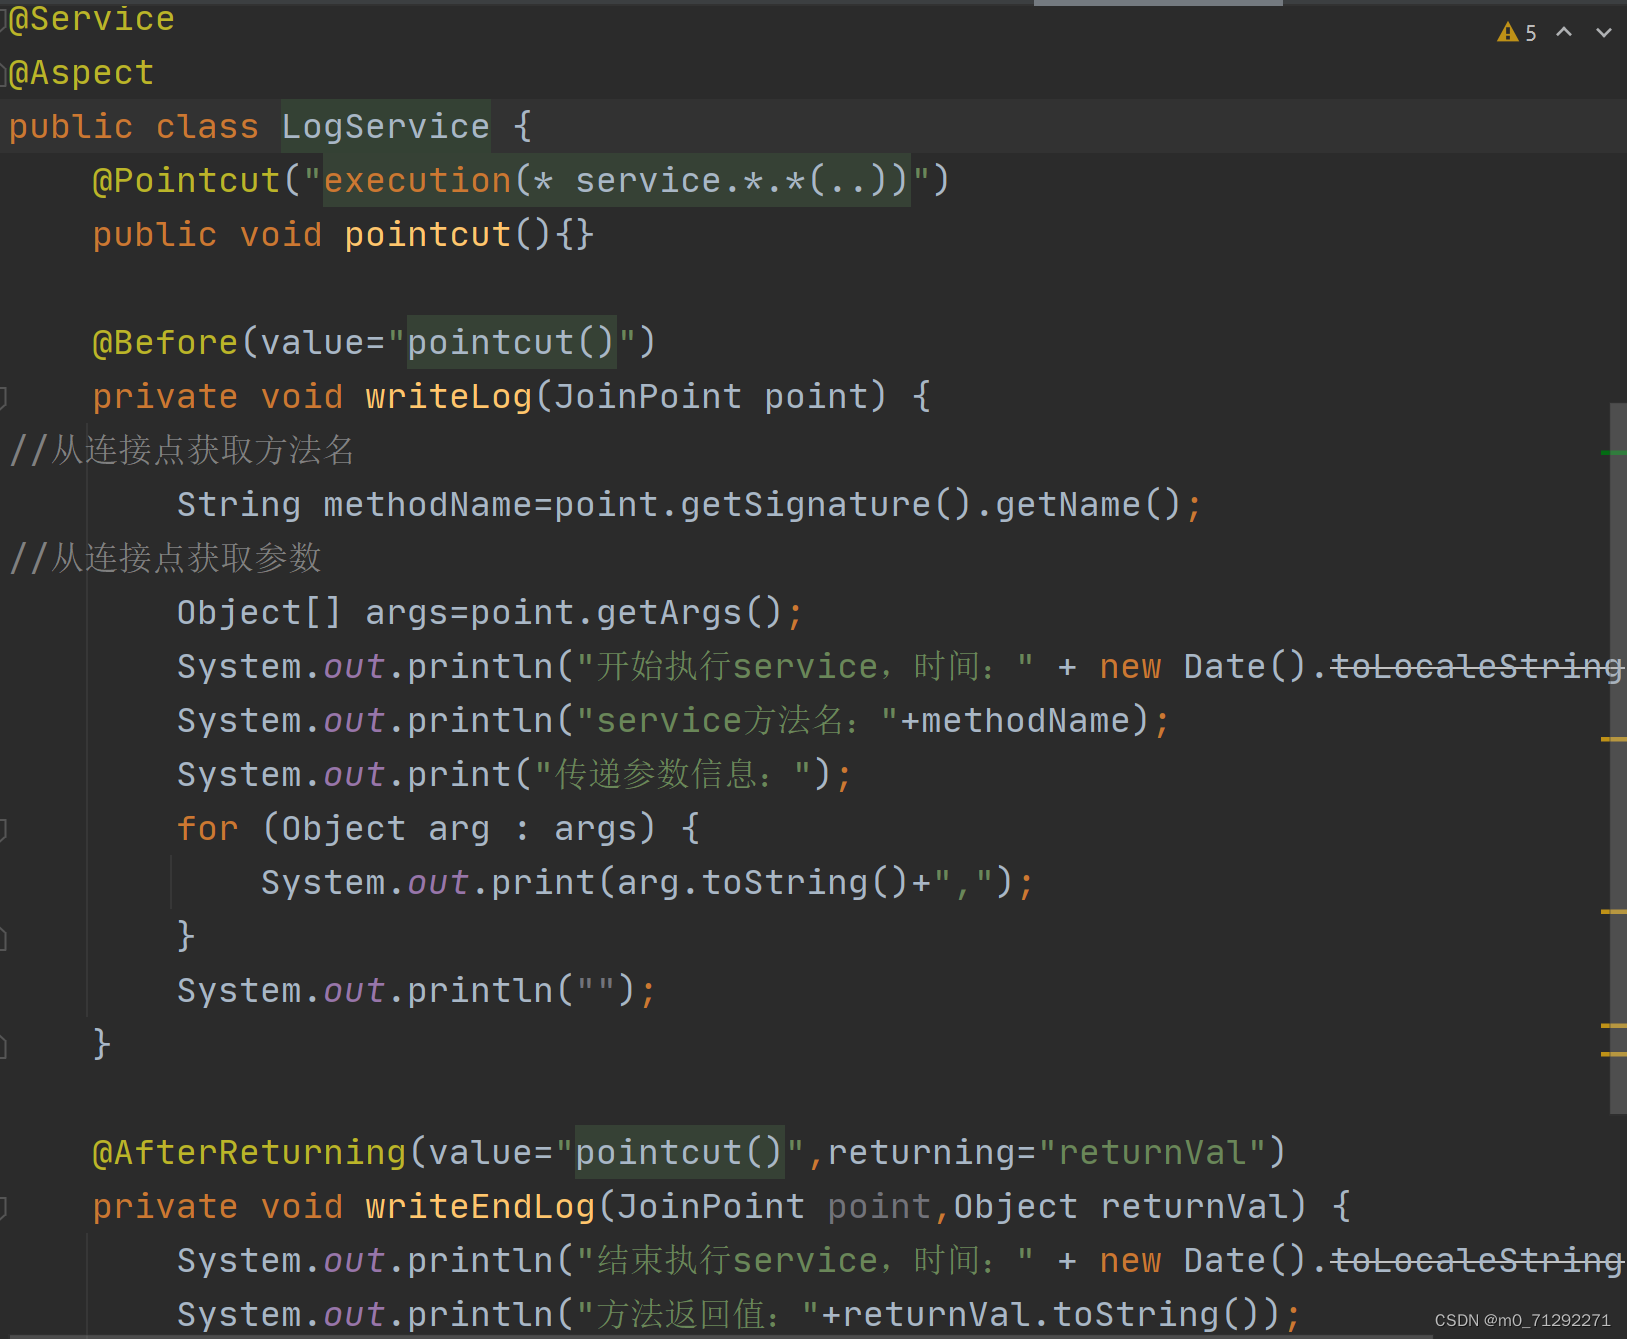
Task: Click the green stripe marker on scrollbar
Action: 1613,453
